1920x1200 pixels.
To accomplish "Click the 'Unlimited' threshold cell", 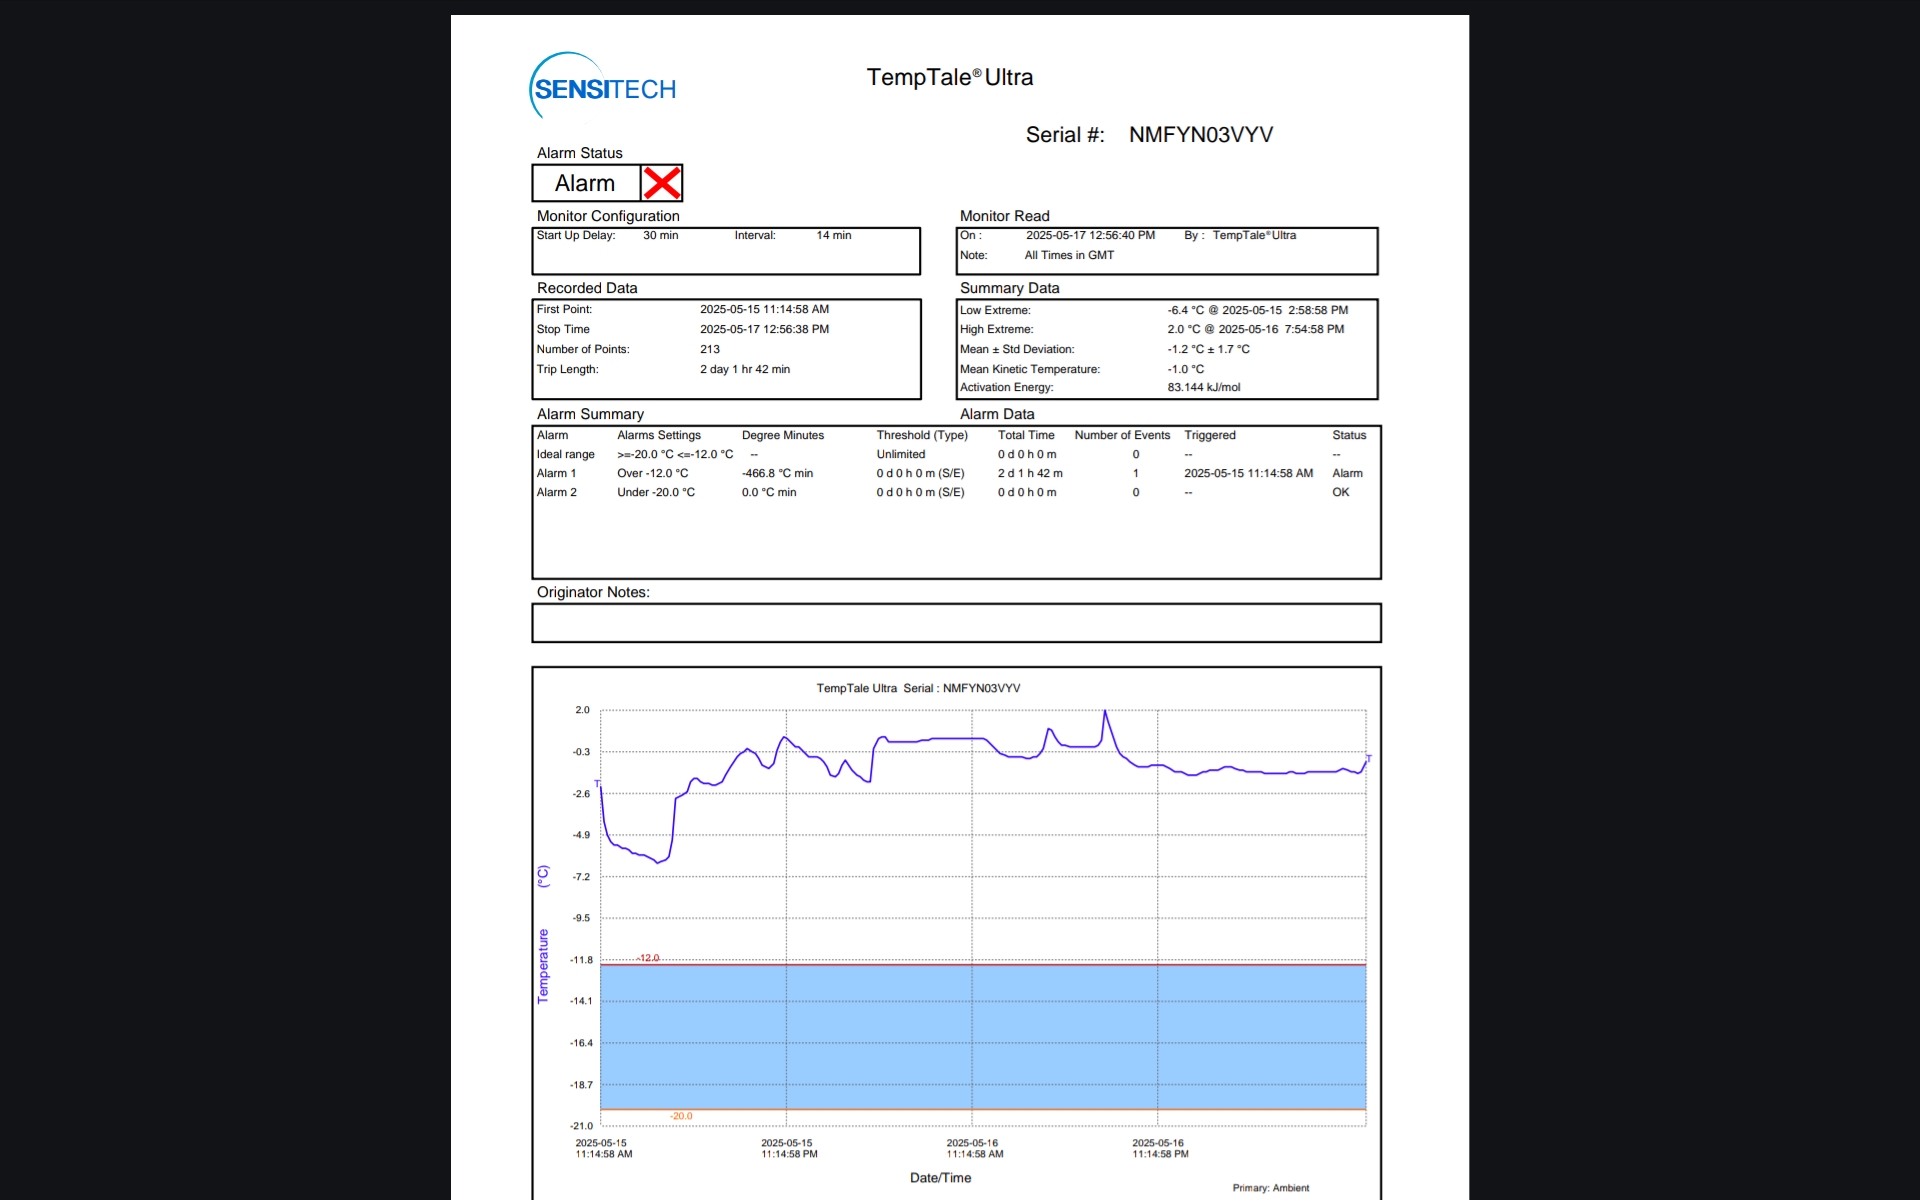I will coord(900,454).
